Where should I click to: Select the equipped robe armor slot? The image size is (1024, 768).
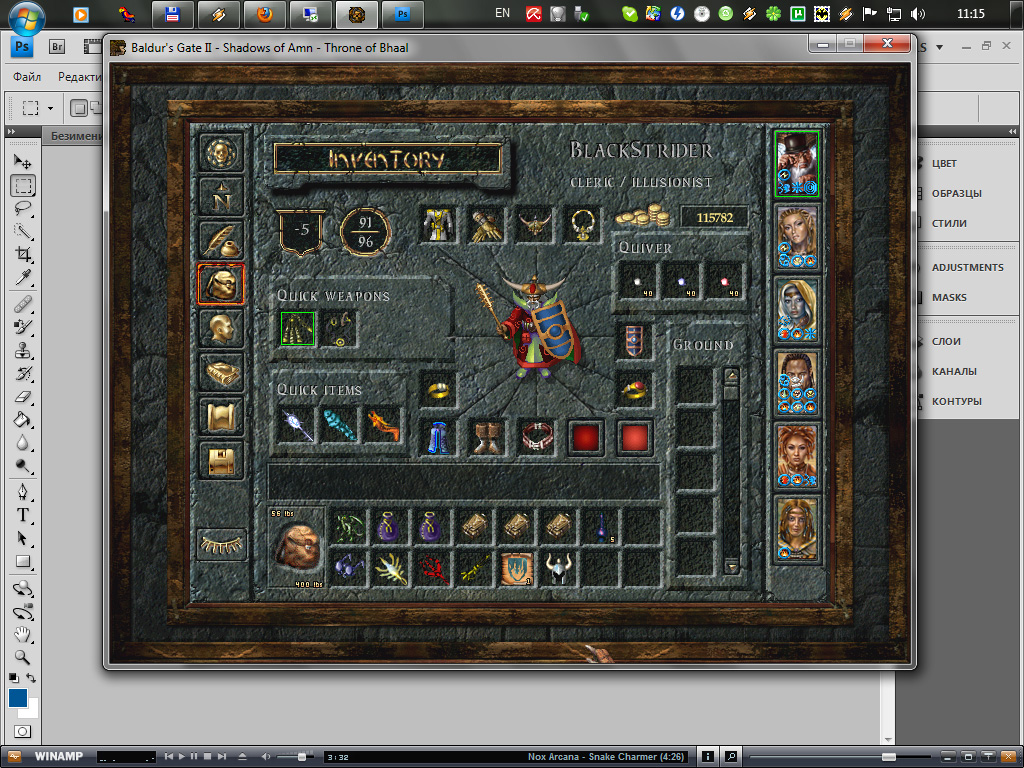coord(438,225)
